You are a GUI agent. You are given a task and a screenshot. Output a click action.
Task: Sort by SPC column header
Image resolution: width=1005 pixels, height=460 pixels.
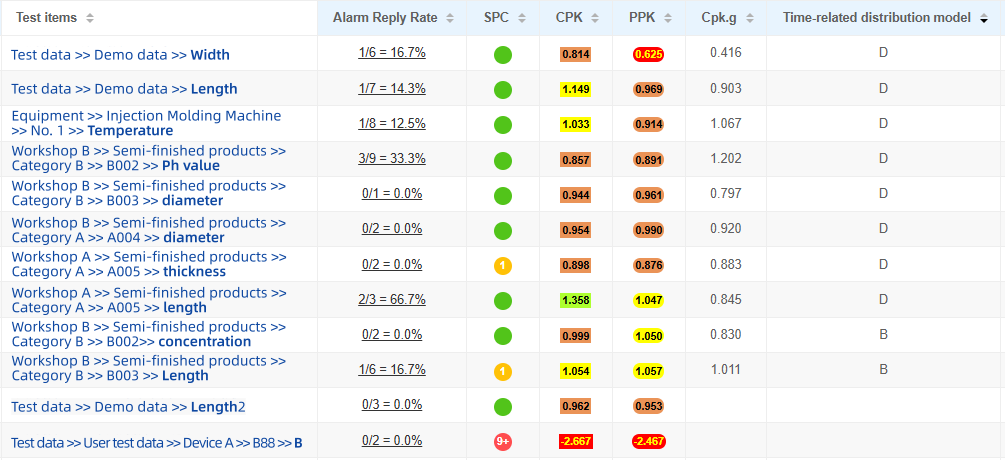[x=522, y=19]
